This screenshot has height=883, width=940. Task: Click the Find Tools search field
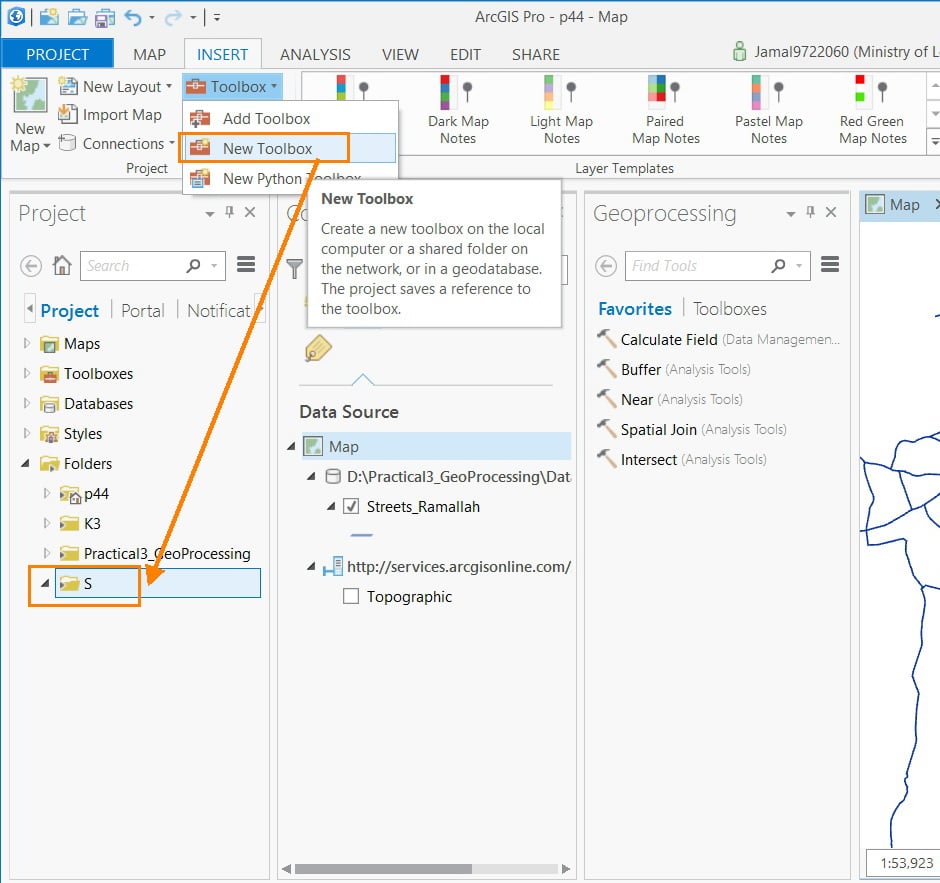click(717, 266)
